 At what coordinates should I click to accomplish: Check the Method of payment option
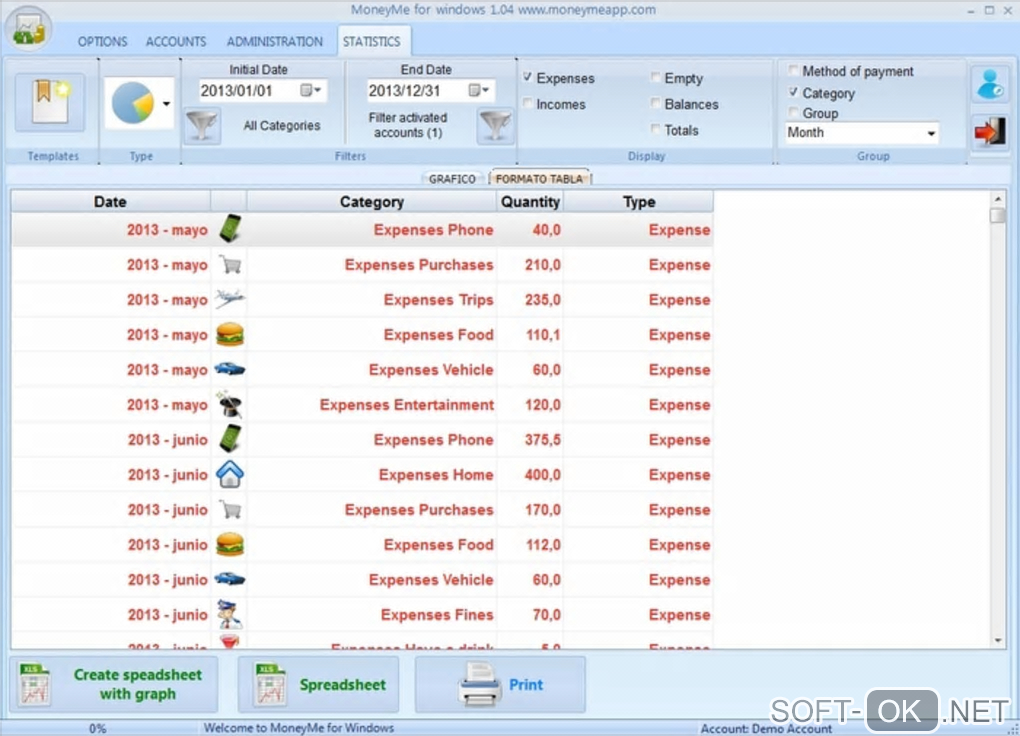pyautogui.click(x=793, y=70)
